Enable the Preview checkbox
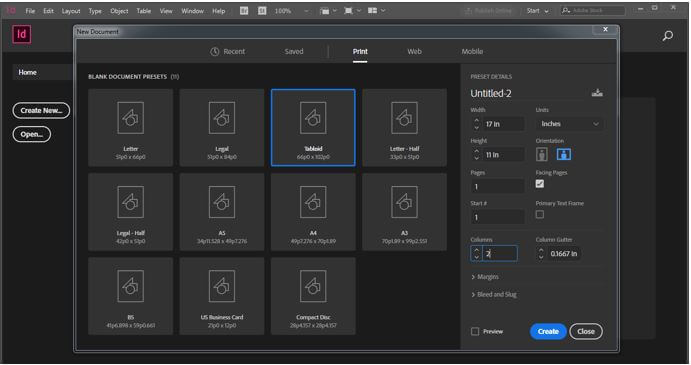The image size is (691, 365). pos(475,331)
